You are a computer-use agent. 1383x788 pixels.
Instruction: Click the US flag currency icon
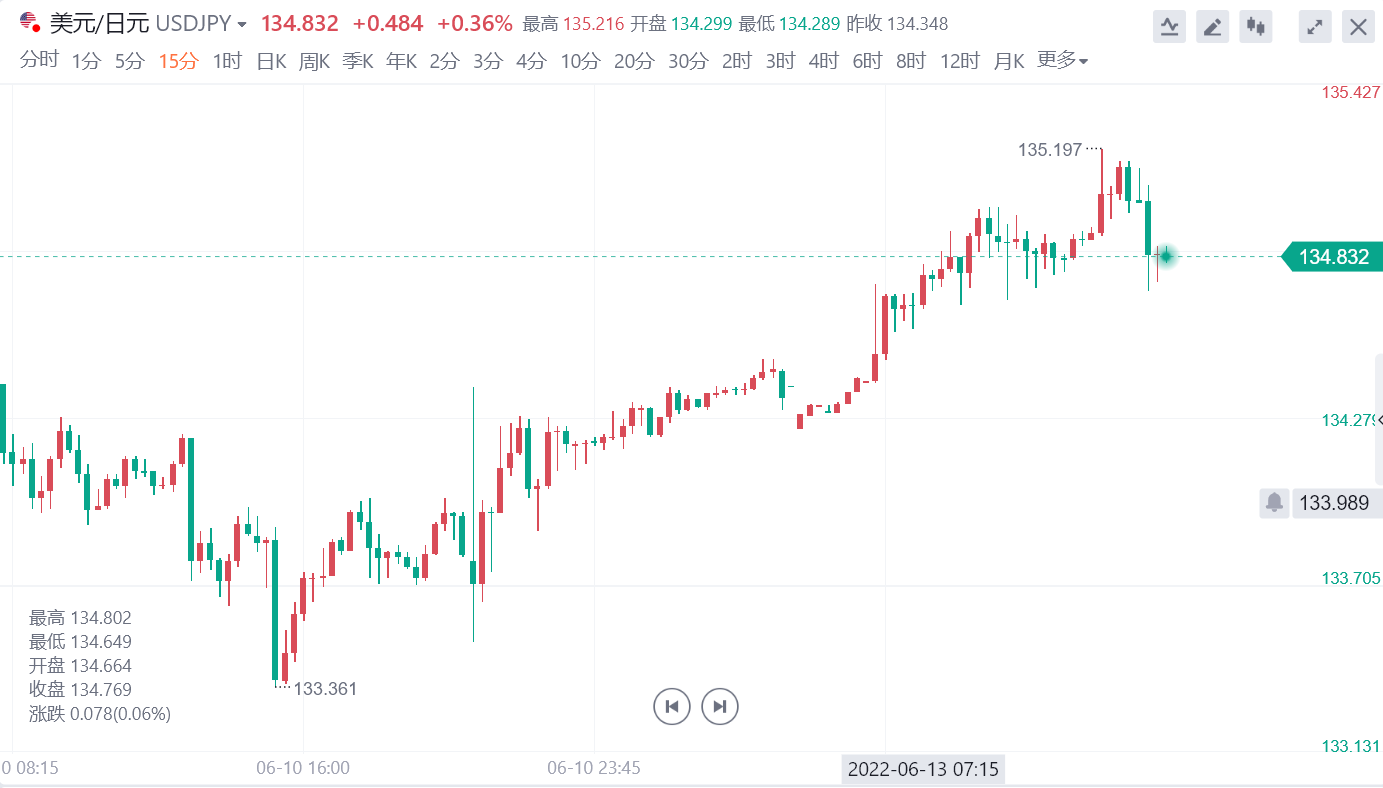(x=30, y=21)
